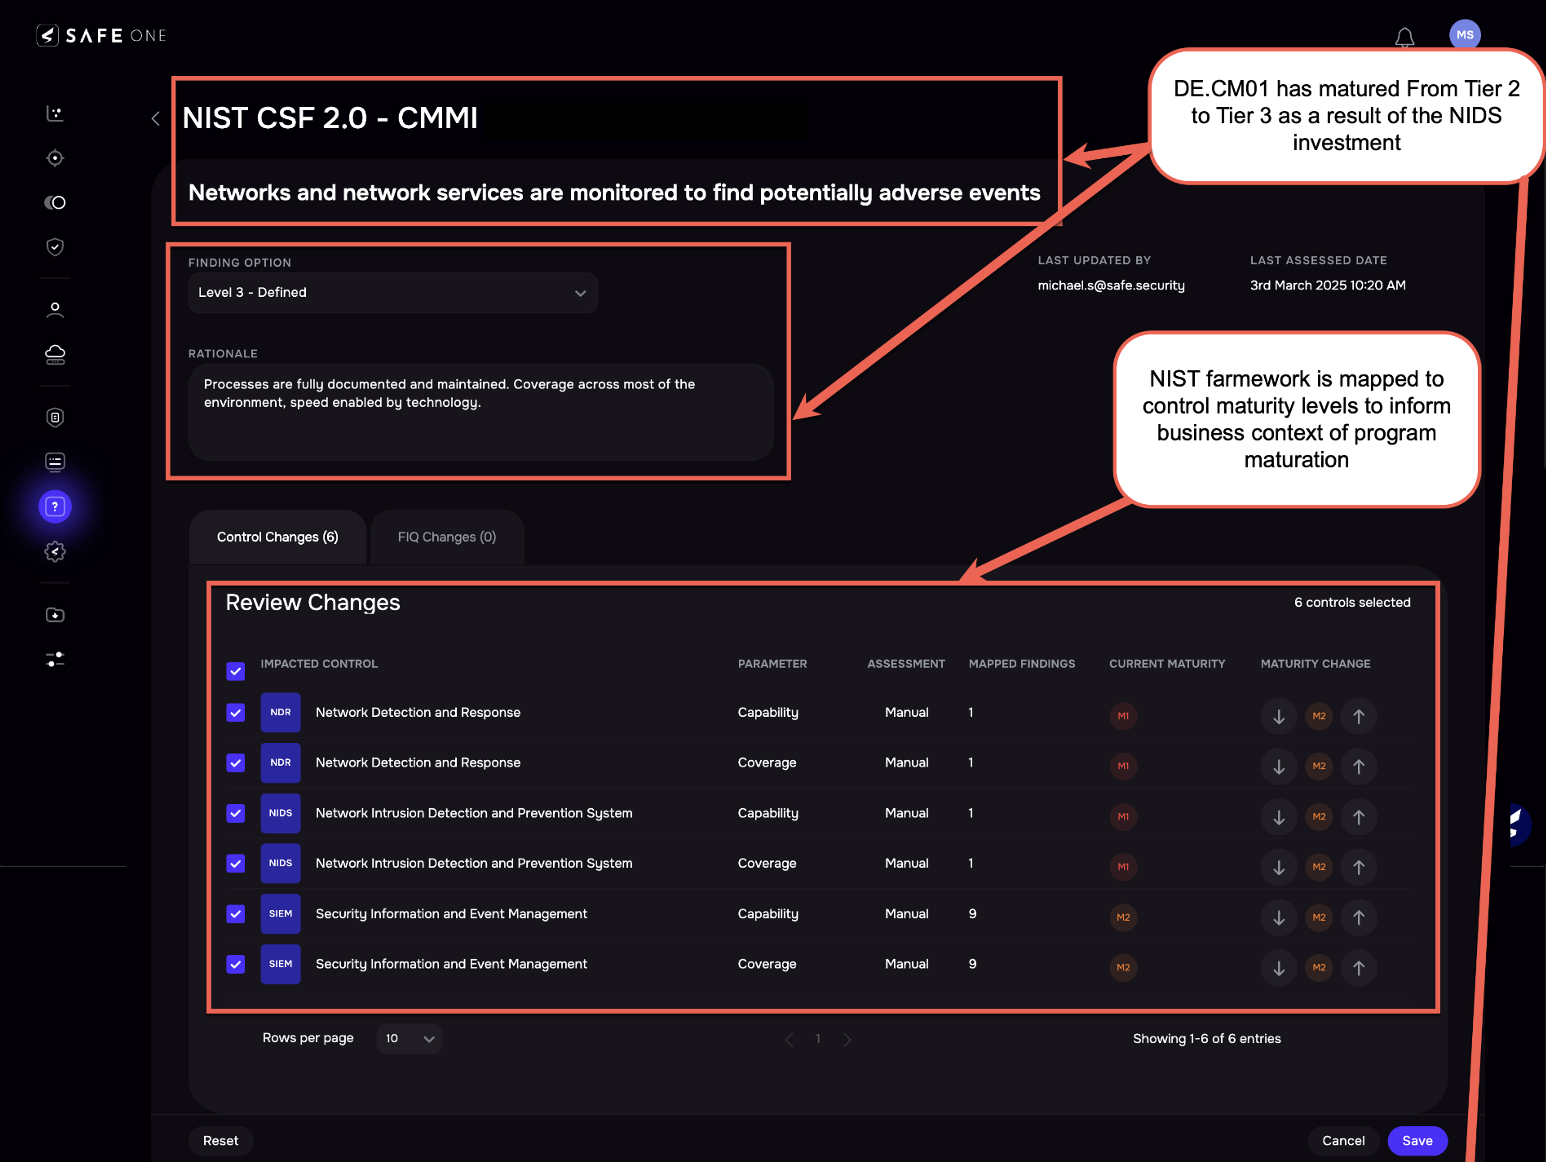1546x1162 pixels.
Task: Click the Save button
Action: pyautogui.click(x=1417, y=1141)
